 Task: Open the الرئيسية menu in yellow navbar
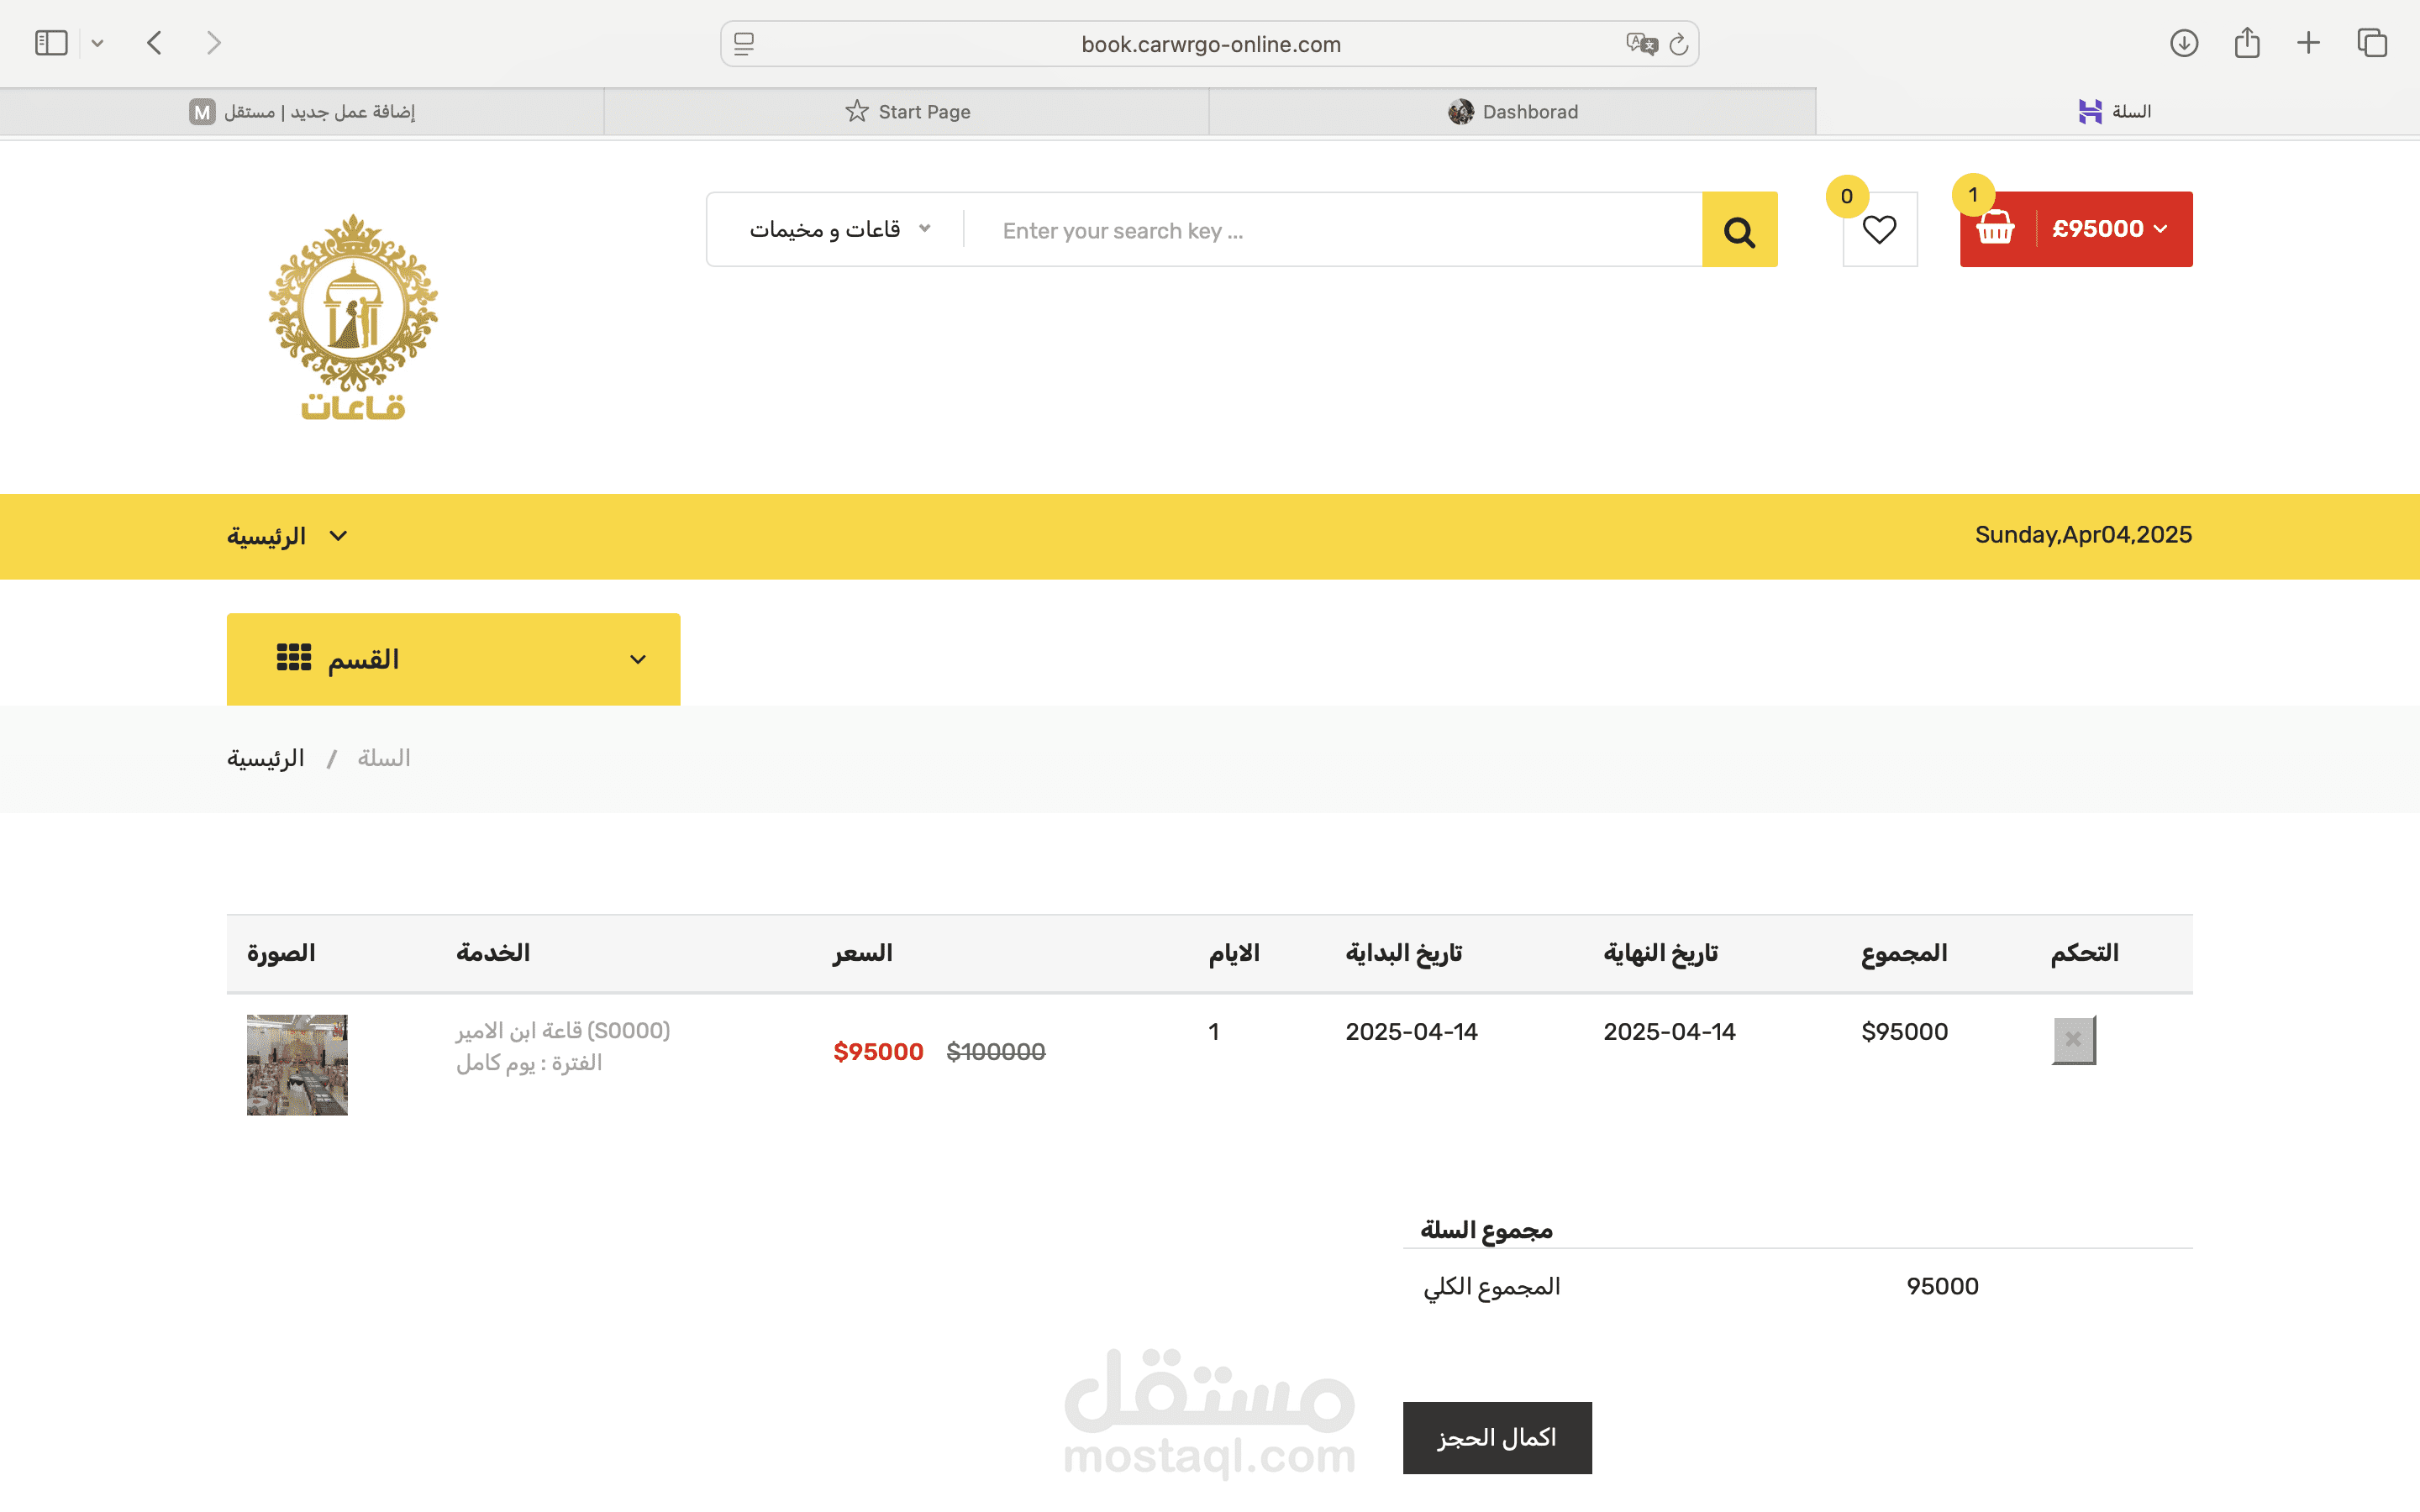286,536
